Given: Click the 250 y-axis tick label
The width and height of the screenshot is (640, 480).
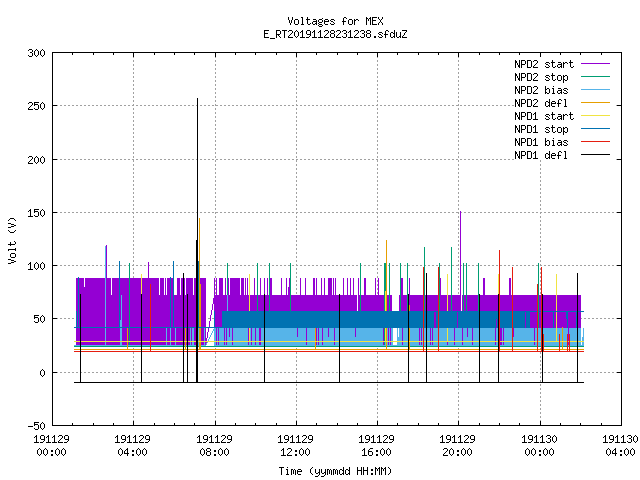Looking at the screenshot, I should coord(36,106).
